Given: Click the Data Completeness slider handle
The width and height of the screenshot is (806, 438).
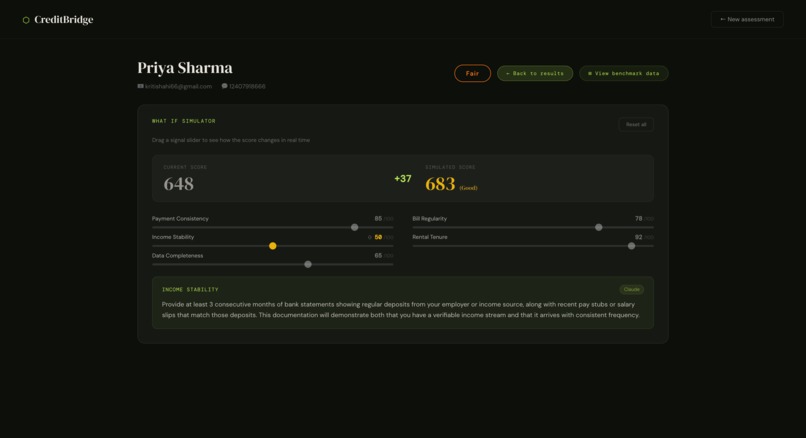Looking at the screenshot, I should point(308,264).
